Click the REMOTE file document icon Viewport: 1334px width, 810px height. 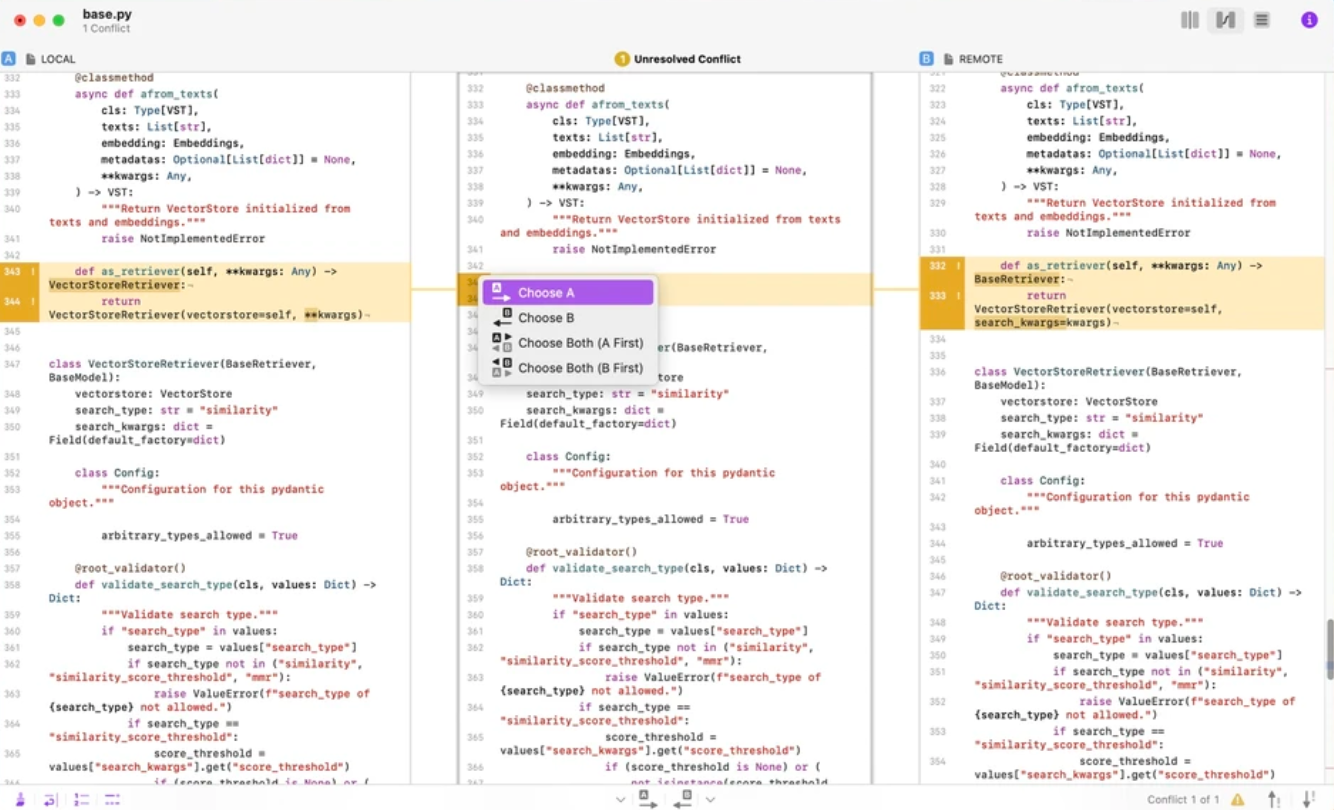tap(948, 59)
